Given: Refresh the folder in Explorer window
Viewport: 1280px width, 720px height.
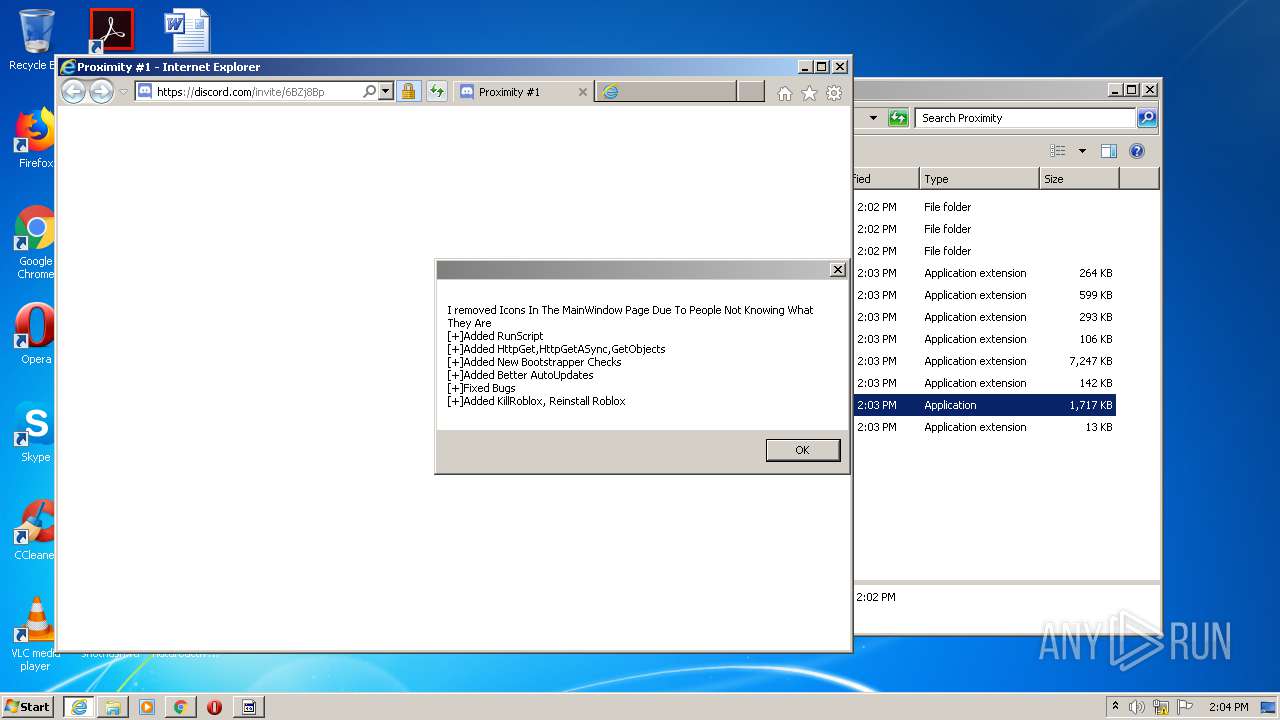Looking at the screenshot, I should click(x=898, y=118).
